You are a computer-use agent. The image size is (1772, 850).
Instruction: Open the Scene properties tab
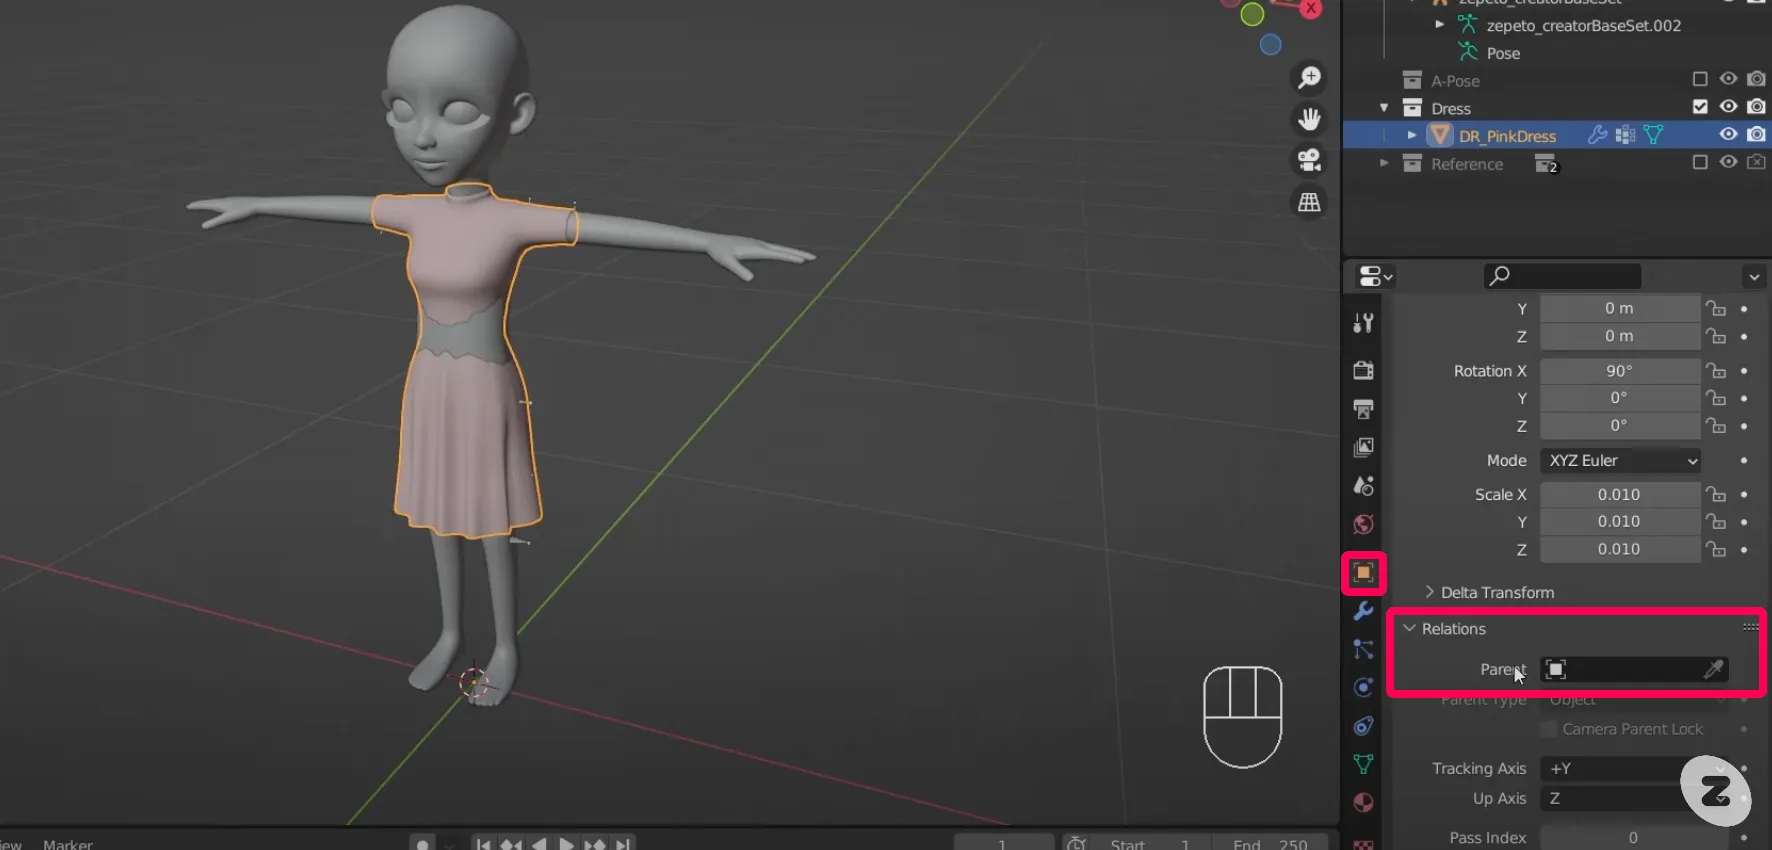pos(1363,486)
